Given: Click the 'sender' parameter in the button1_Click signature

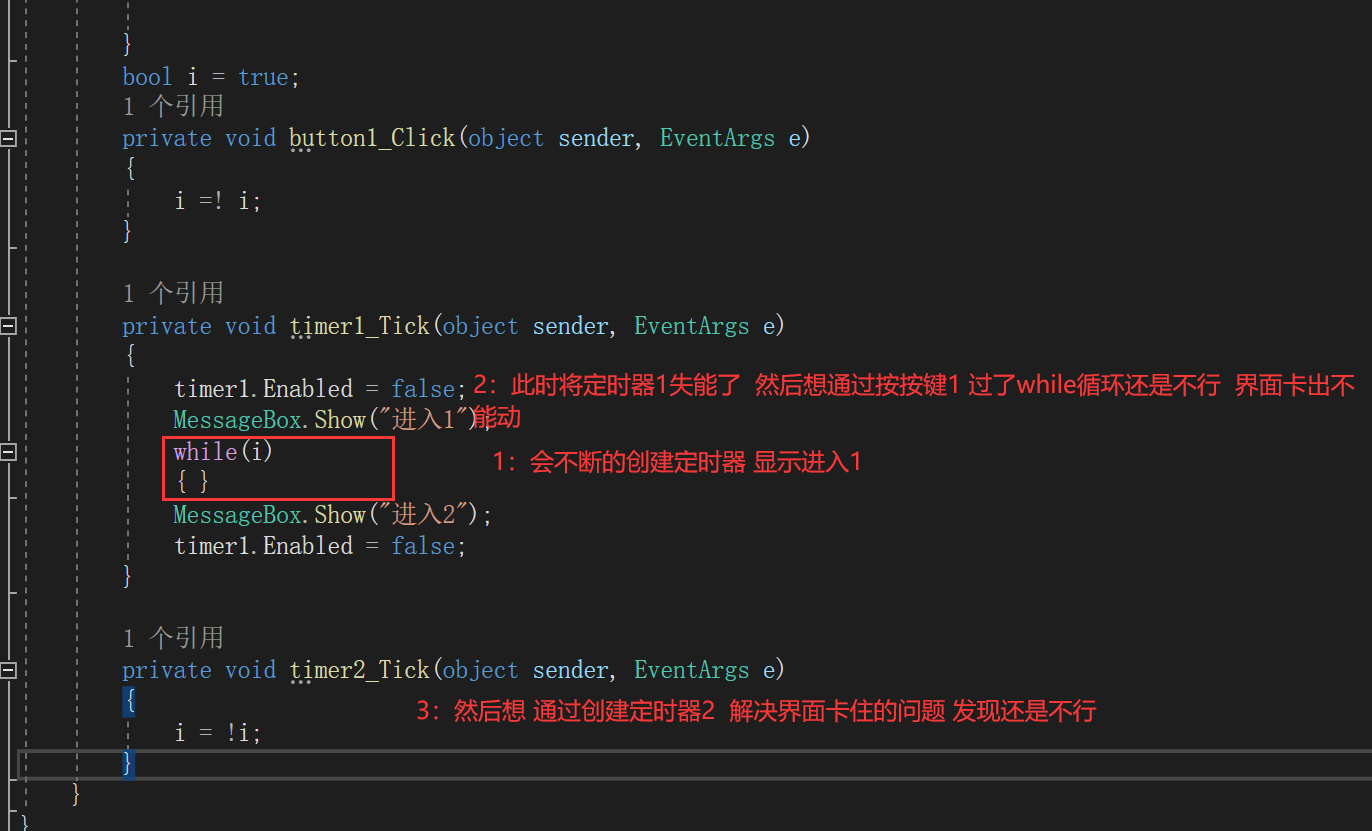Looking at the screenshot, I should pyautogui.click(x=596, y=138).
